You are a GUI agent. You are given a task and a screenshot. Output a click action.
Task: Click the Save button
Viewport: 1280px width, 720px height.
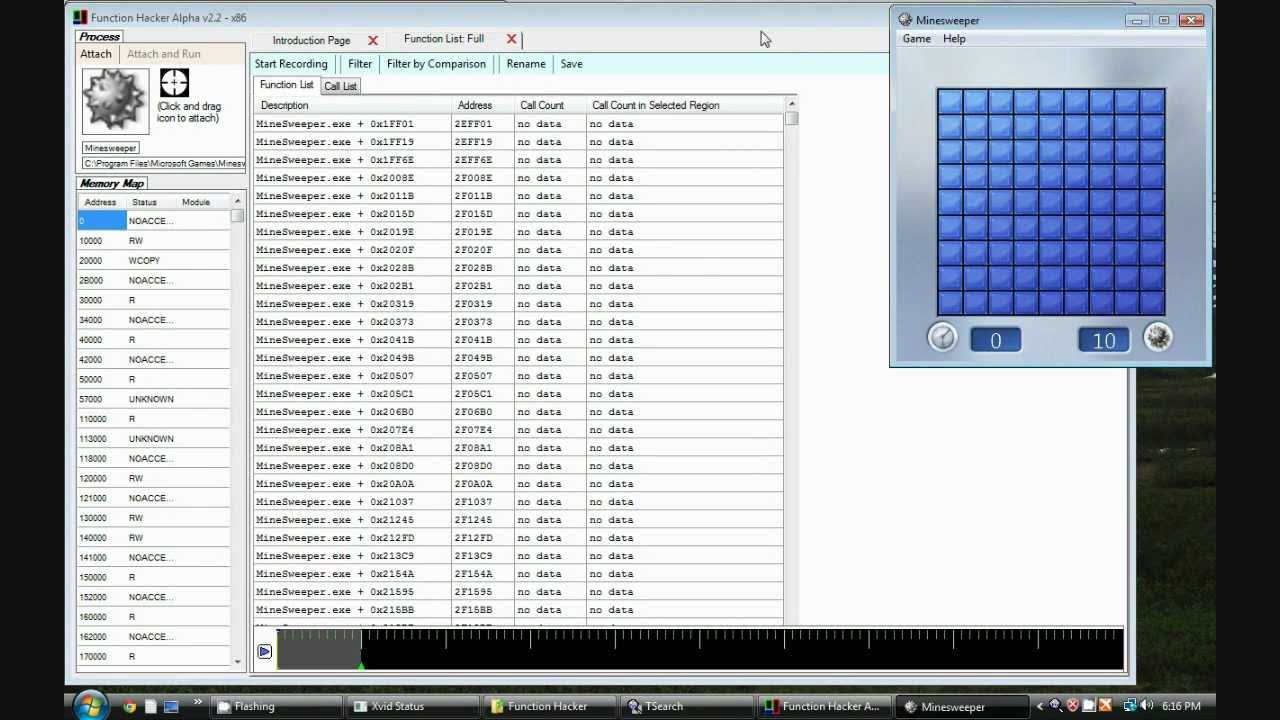tap(571, 64)
